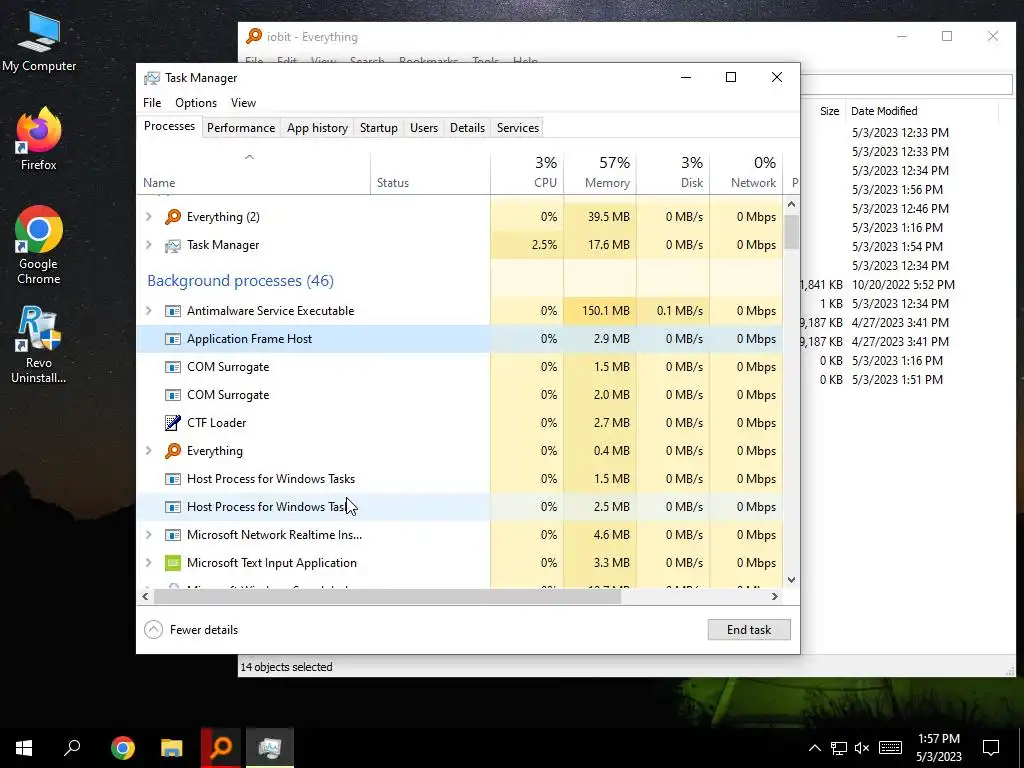The width and height of the screenshot is (1024, 768).
Task: Click the vertical scrollbar thumb in Task Manager
Action: [792, 231]
